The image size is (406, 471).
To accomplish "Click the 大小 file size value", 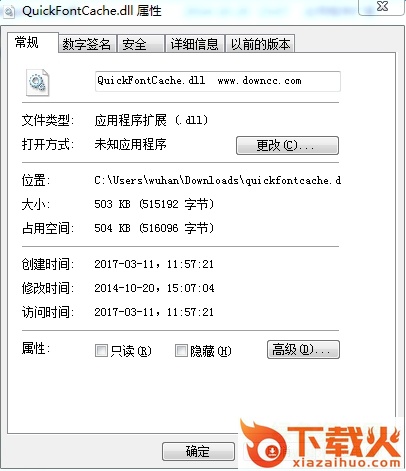I will coord(154,204).
